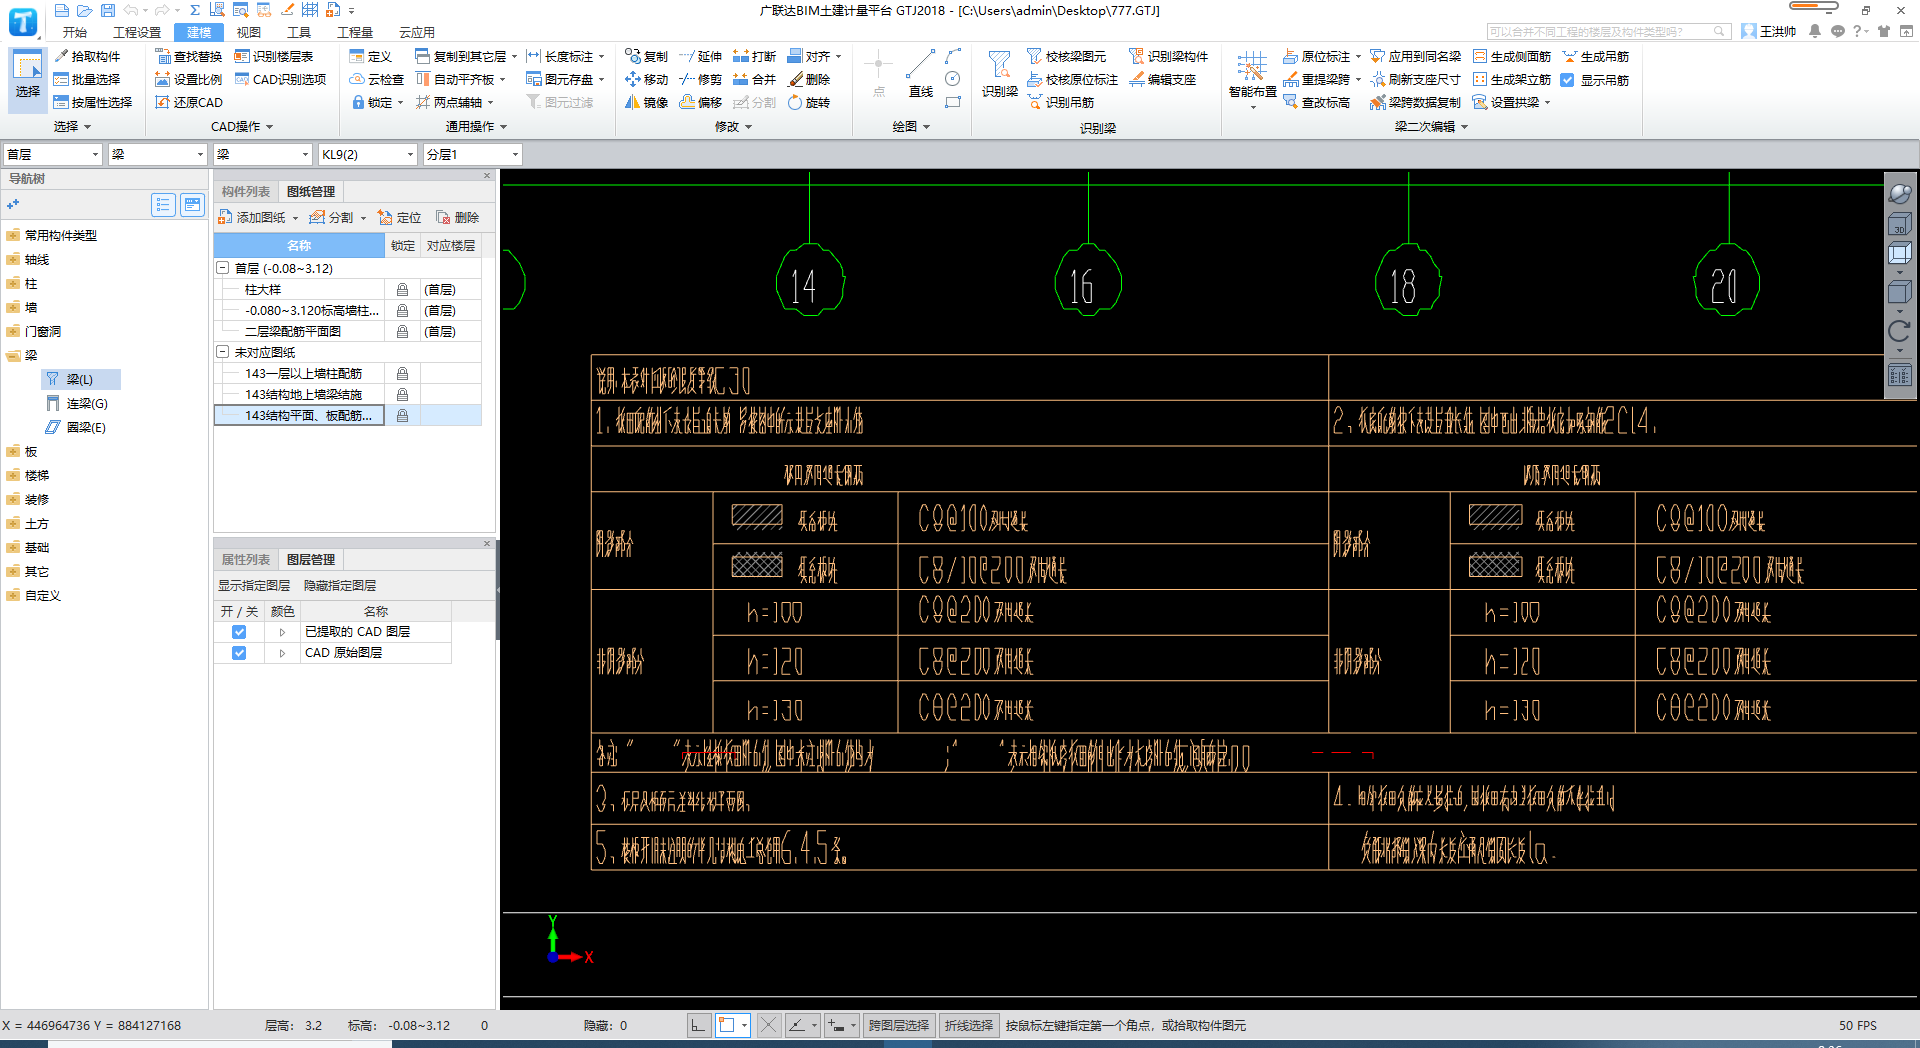This screenshot has height=1048, width=1920.
Task: Click 跨图层选择 button in status bar
Action: 899,1025
